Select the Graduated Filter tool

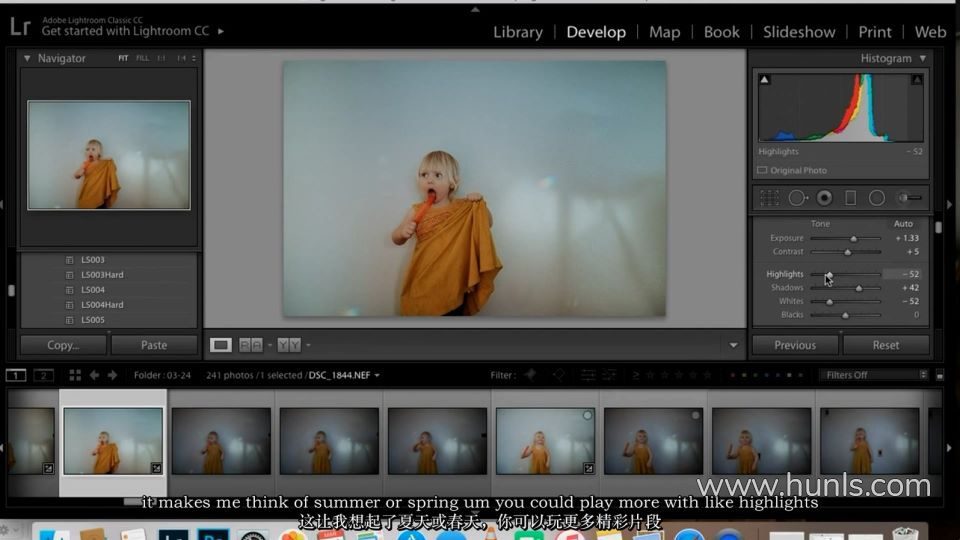tap(850, 198)
